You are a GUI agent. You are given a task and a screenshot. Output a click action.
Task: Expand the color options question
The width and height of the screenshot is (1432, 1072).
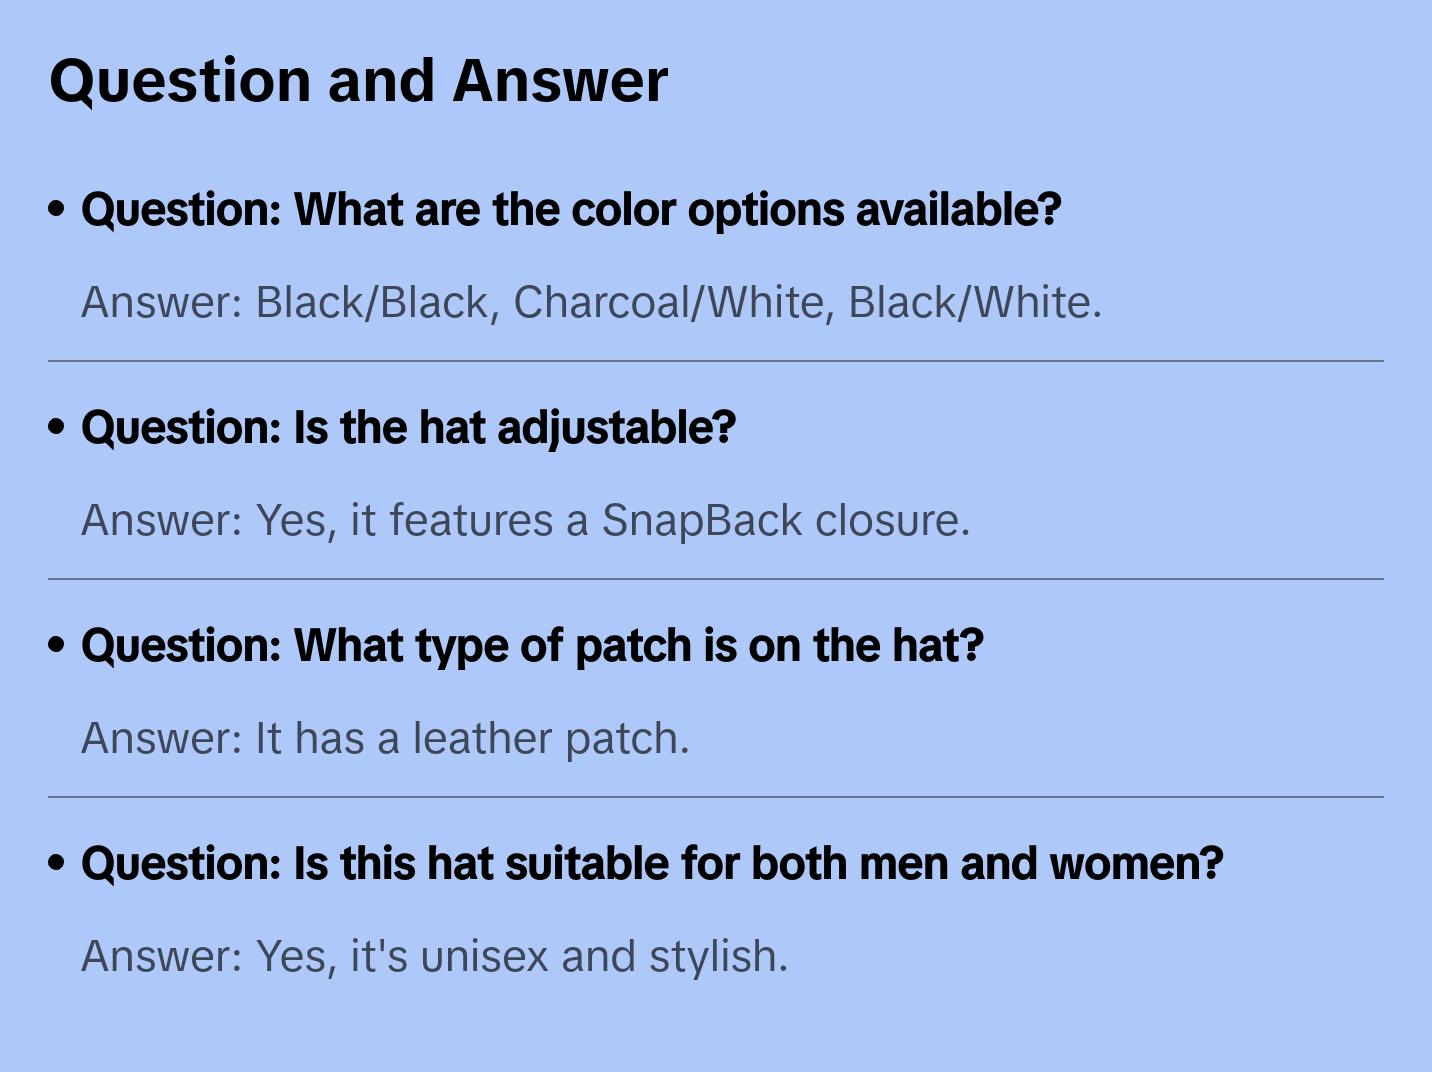pos(570,210)
